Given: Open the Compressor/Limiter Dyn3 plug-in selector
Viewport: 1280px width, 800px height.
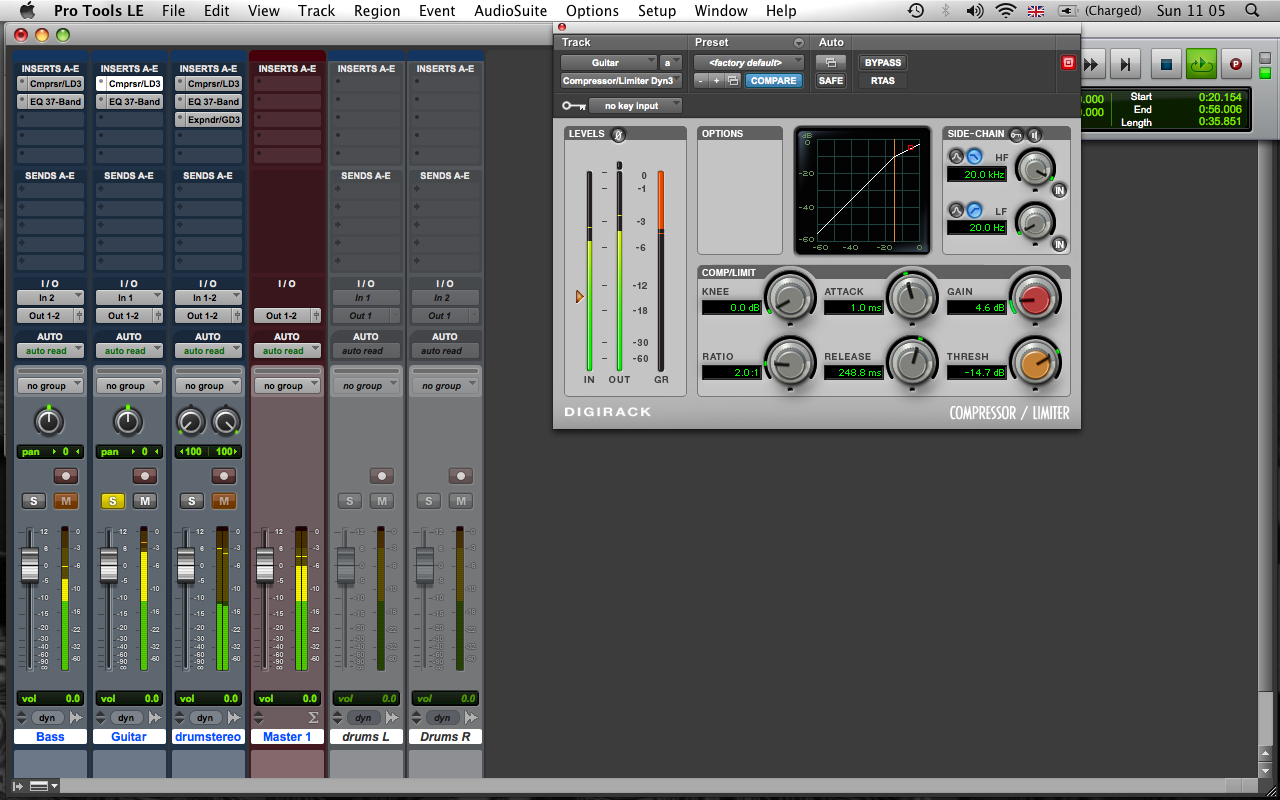Looking at the screenshot, I should tap(621, 81).
